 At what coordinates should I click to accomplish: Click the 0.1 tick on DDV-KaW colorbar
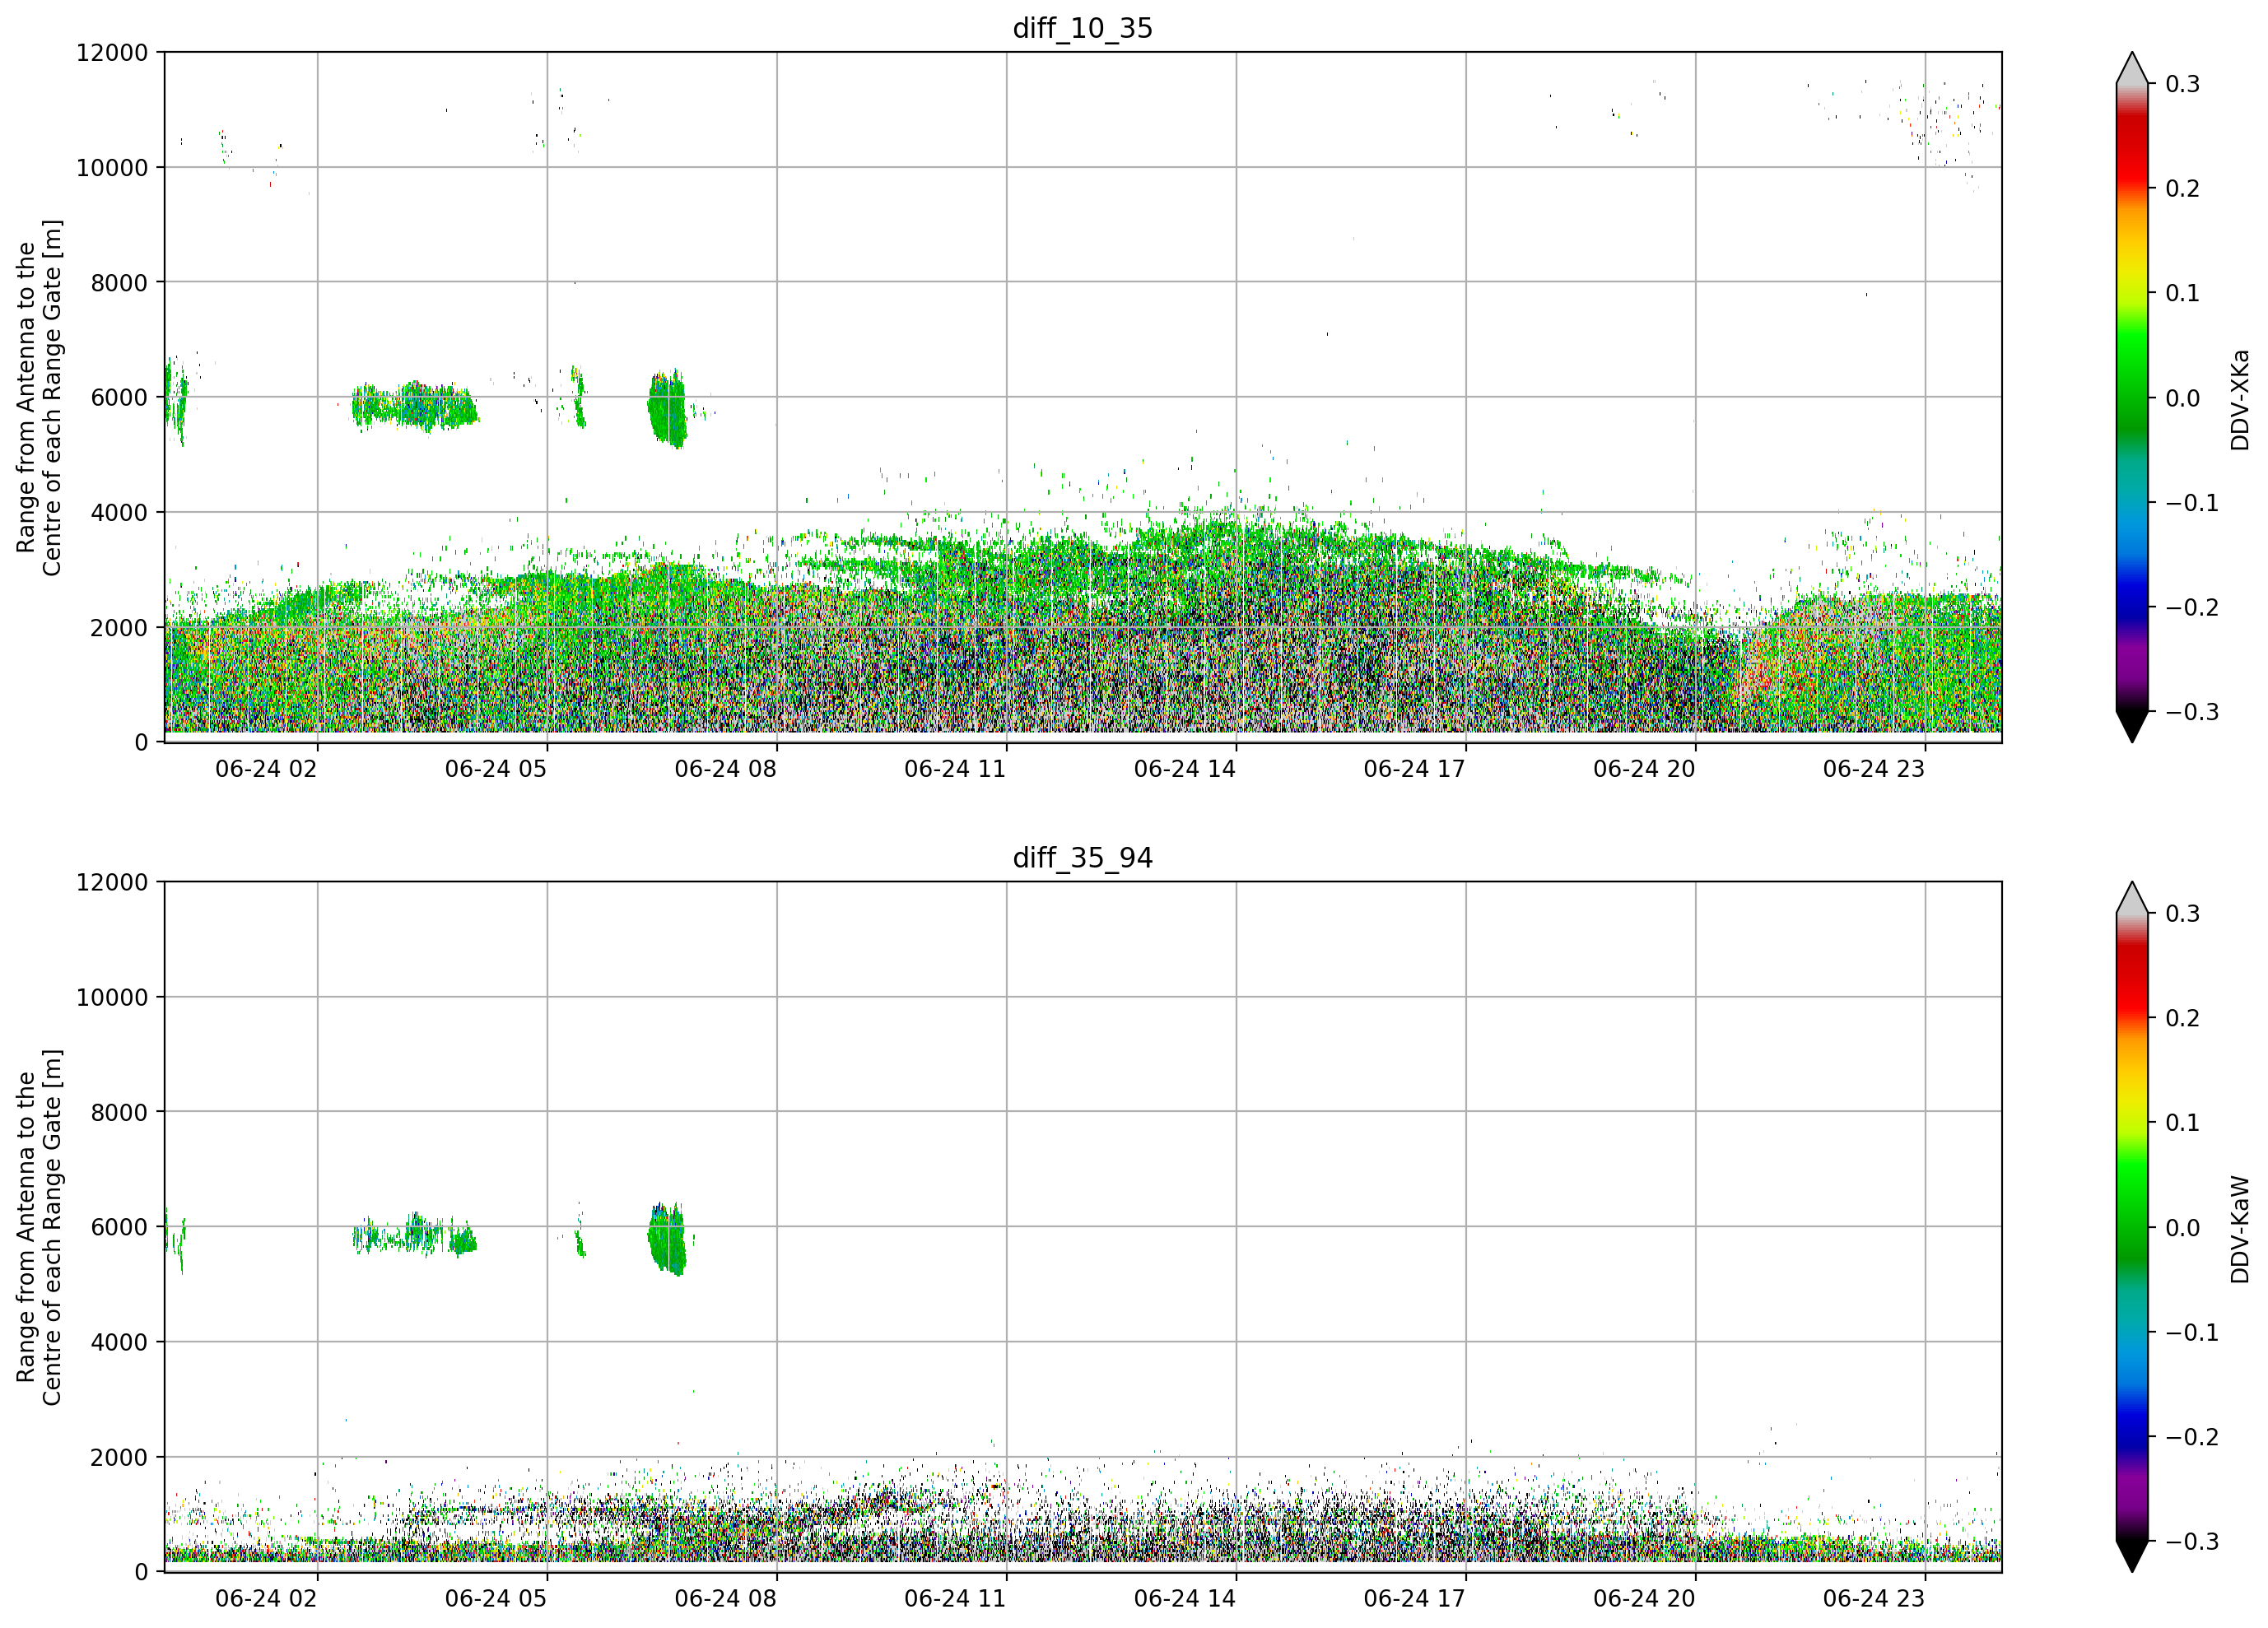(x=2182, y=1123)
